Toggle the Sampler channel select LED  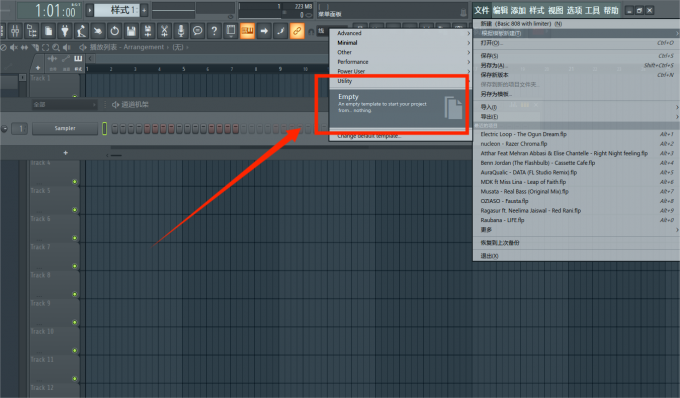click(x=105, y=128)
